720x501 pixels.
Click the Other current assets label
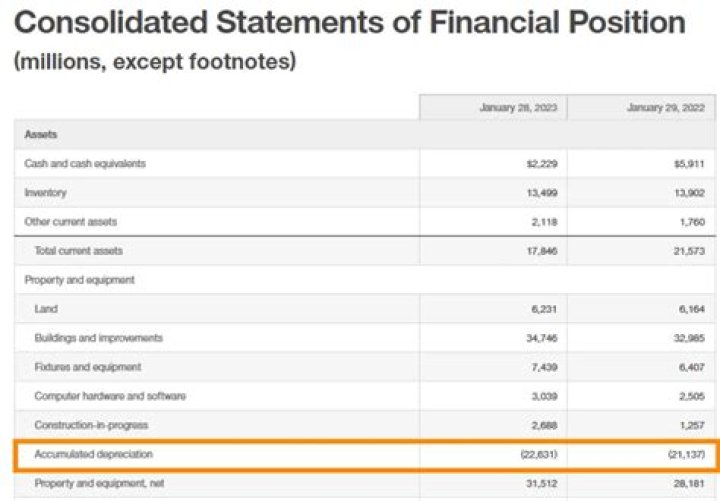click(72, 221)
